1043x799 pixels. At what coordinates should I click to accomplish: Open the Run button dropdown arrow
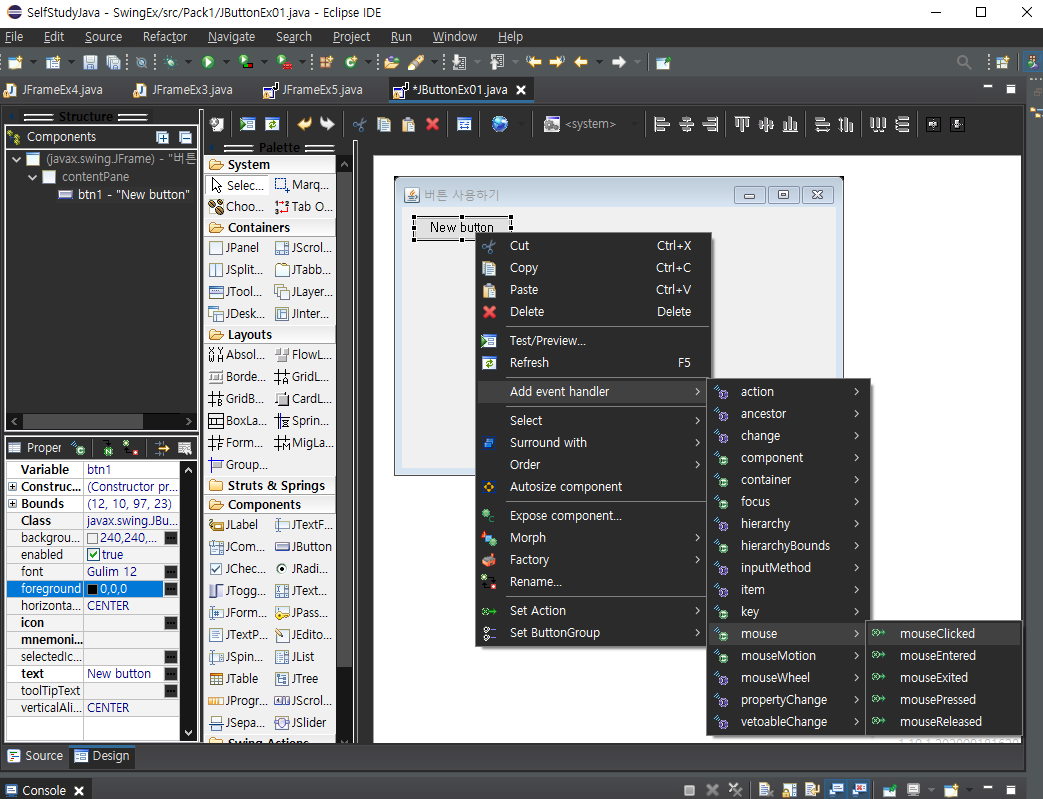click(225, 62)
